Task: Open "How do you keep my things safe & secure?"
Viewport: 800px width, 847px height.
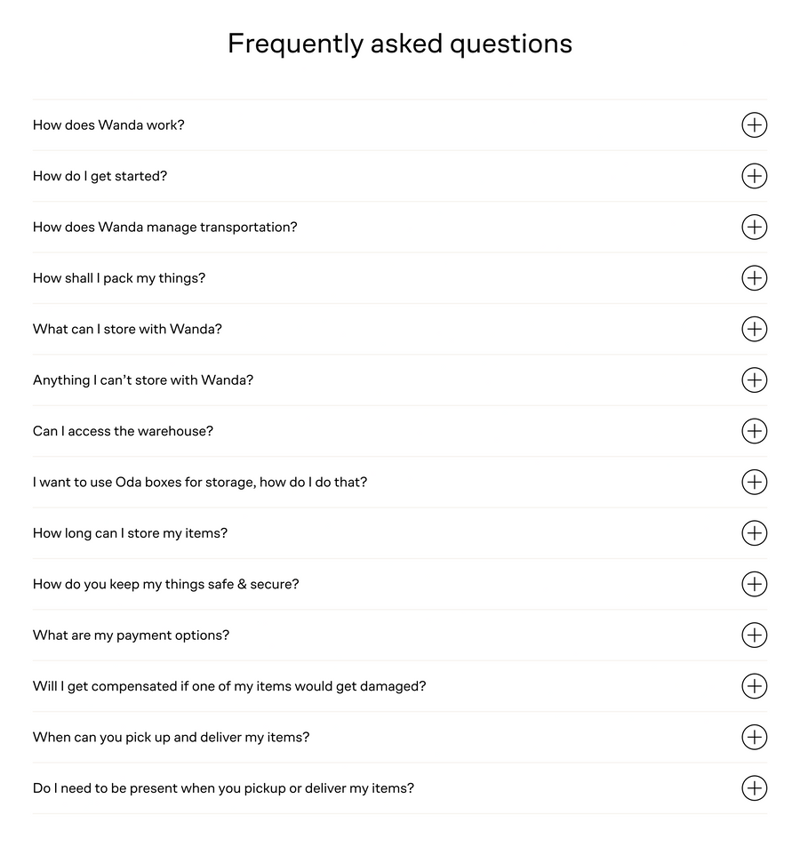Action: click(x=754, y=584)
